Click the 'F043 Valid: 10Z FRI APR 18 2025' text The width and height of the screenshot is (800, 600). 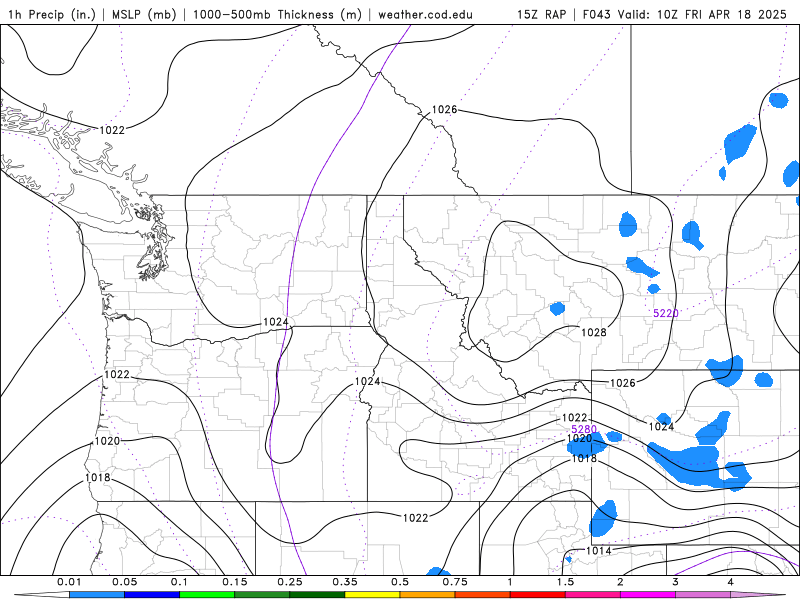coord(685,14)
